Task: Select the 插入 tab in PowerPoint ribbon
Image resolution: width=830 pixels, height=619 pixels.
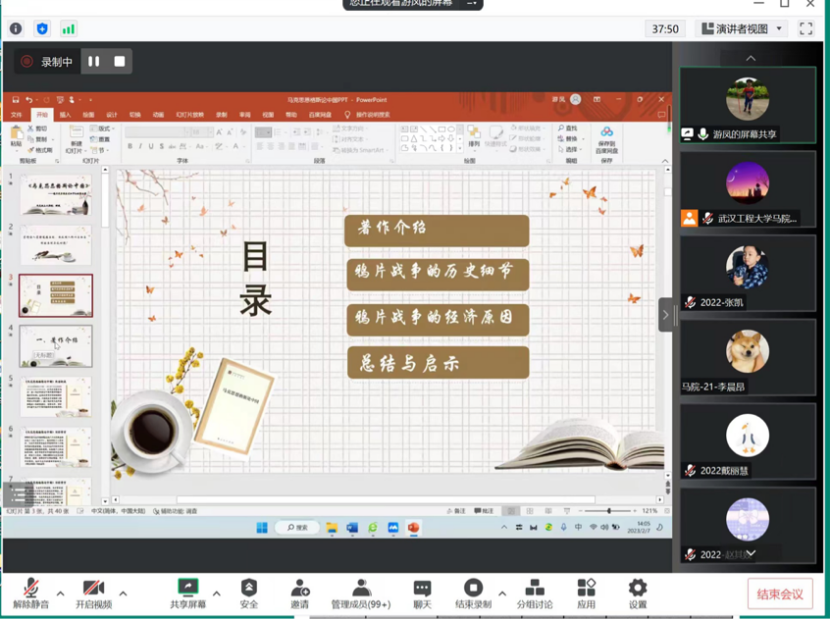Action: coord(65,115)
